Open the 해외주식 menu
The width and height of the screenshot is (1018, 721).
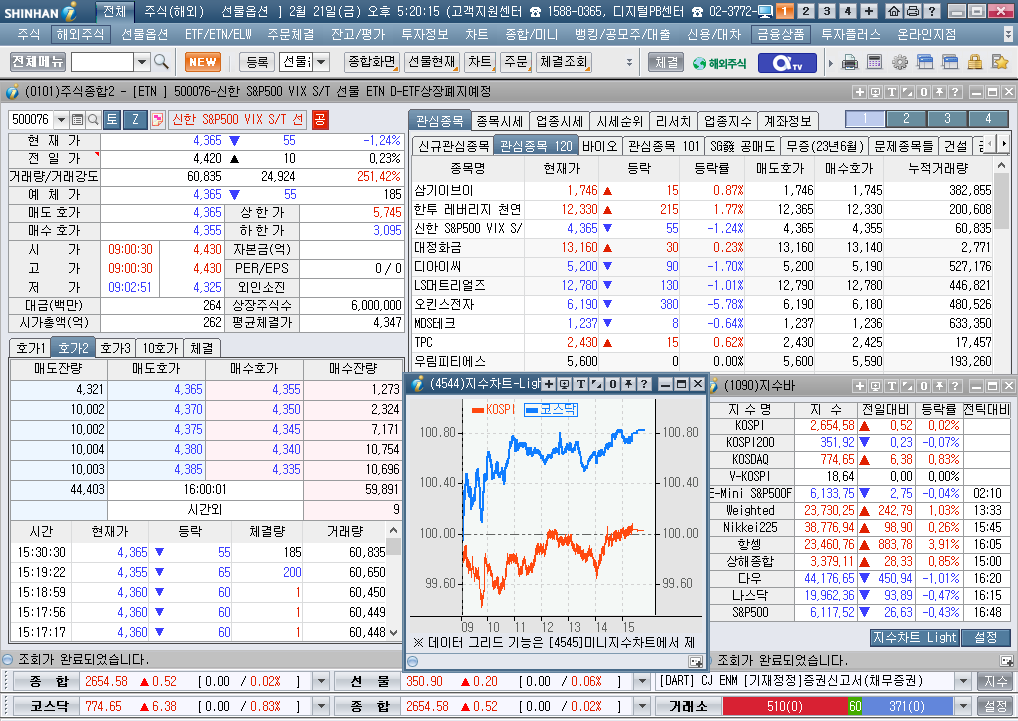(x=81, y=34)
